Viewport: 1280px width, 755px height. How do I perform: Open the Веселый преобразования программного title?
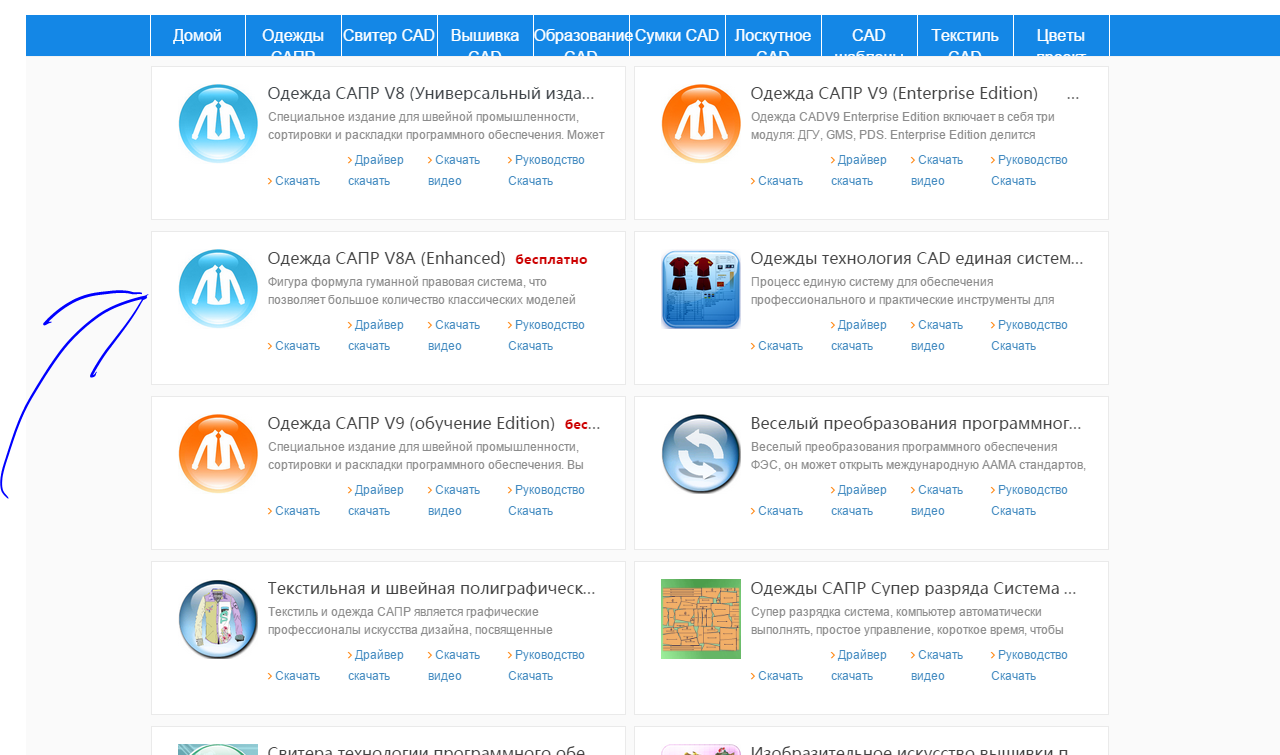tap(916, 424)
